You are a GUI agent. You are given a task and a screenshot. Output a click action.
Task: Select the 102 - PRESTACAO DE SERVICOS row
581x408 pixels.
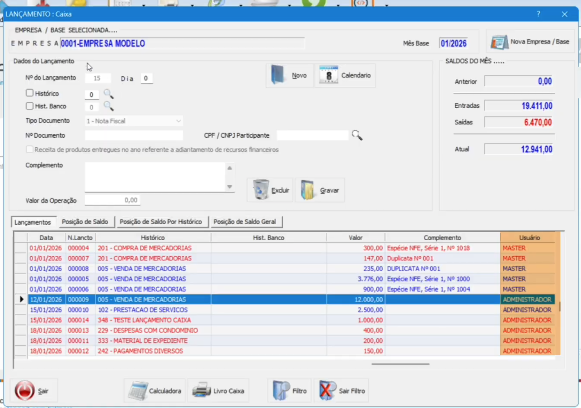[x=291, y=310]
